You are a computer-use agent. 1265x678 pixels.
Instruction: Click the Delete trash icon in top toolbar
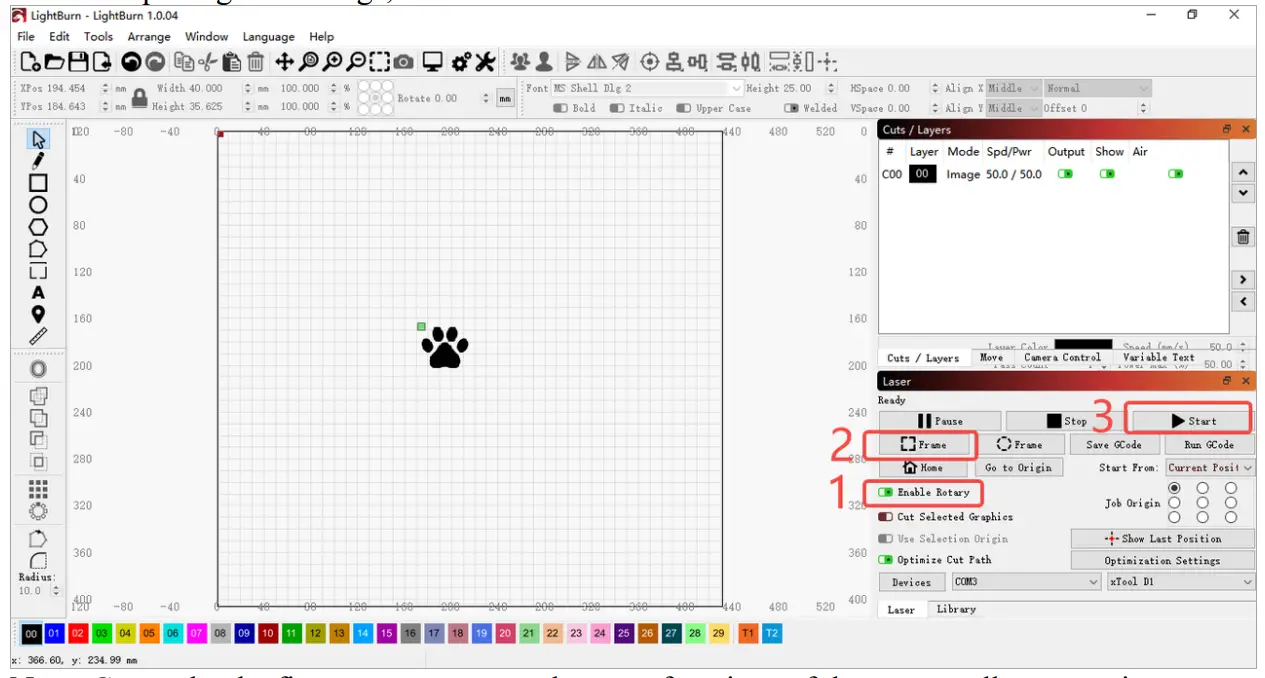256,62
